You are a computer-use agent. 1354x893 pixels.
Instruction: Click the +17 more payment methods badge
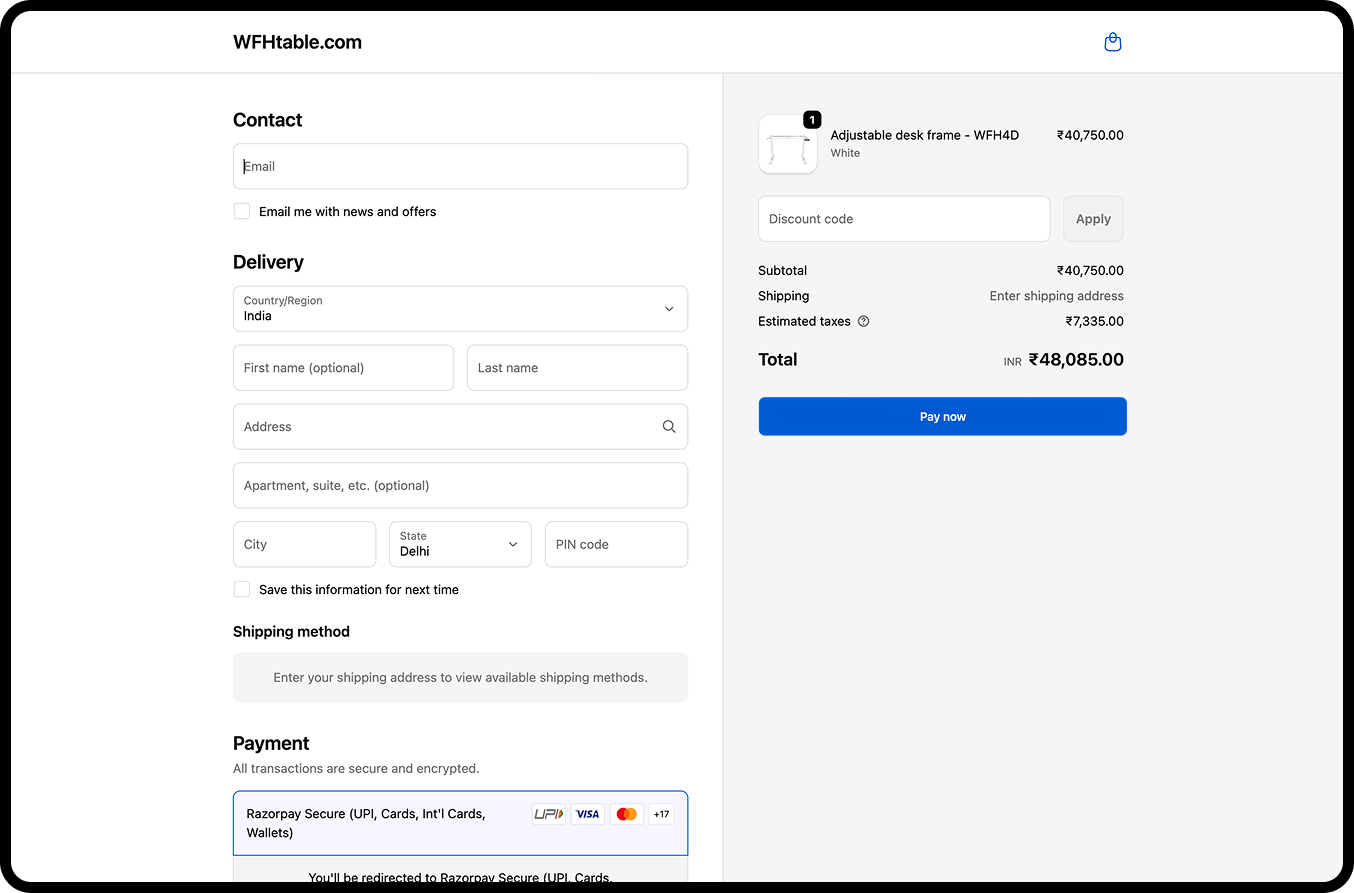[x=661, y=814]
